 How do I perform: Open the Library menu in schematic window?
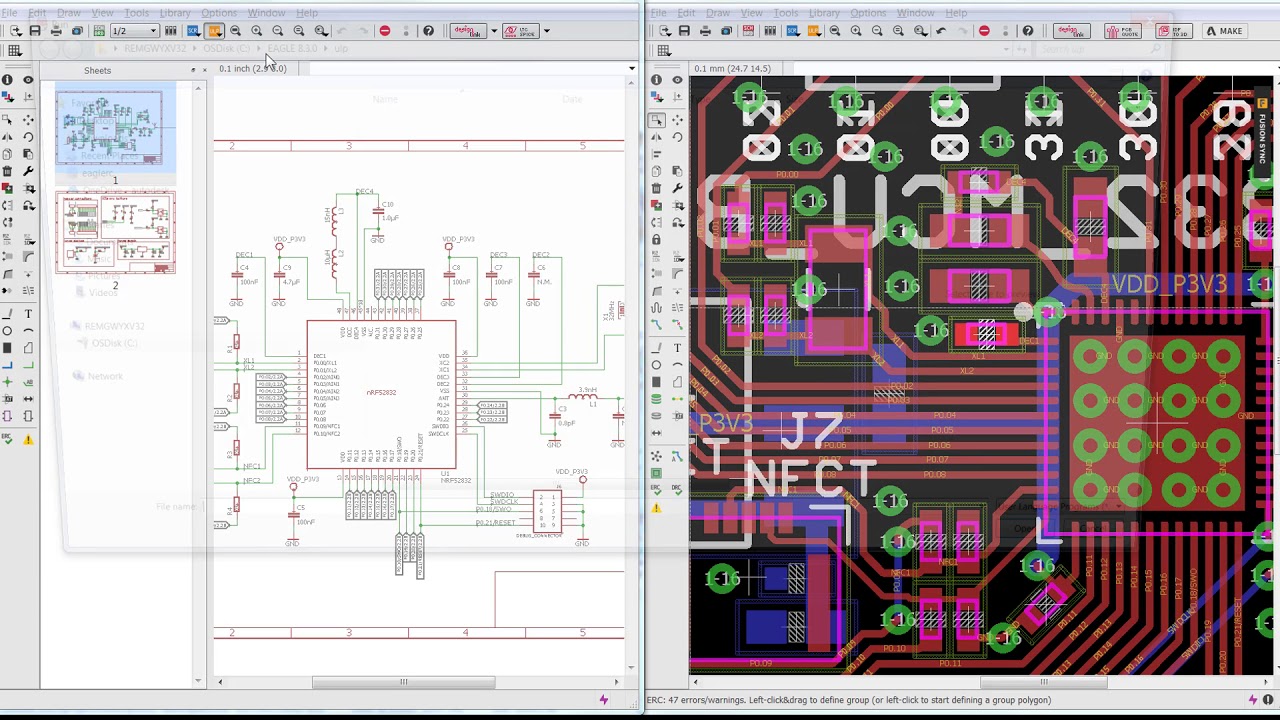coord(175,13)
